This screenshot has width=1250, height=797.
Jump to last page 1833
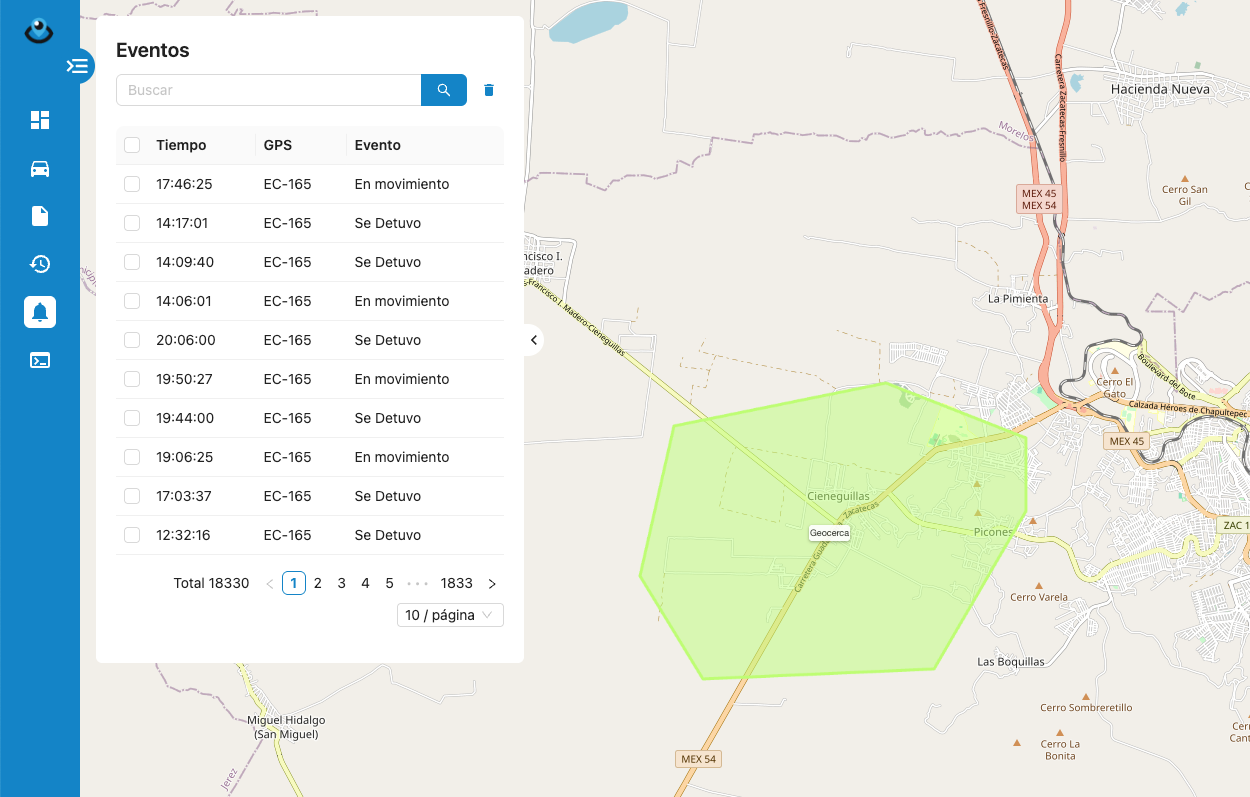456,583
